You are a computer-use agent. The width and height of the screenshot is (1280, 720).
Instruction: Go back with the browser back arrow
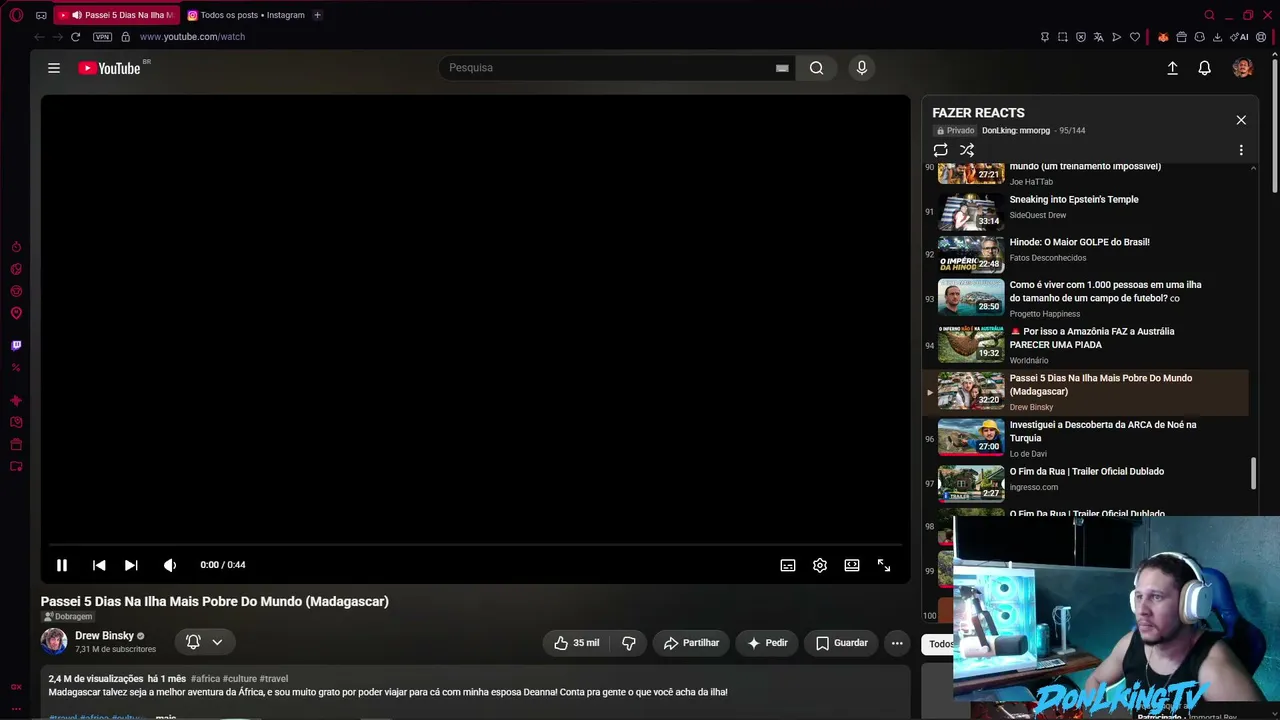pos(39,37)
